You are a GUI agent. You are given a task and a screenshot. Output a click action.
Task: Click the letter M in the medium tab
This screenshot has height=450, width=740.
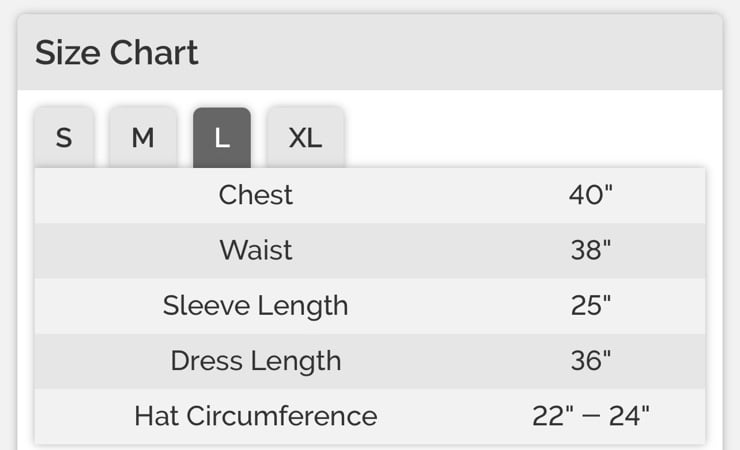[143, 138]
